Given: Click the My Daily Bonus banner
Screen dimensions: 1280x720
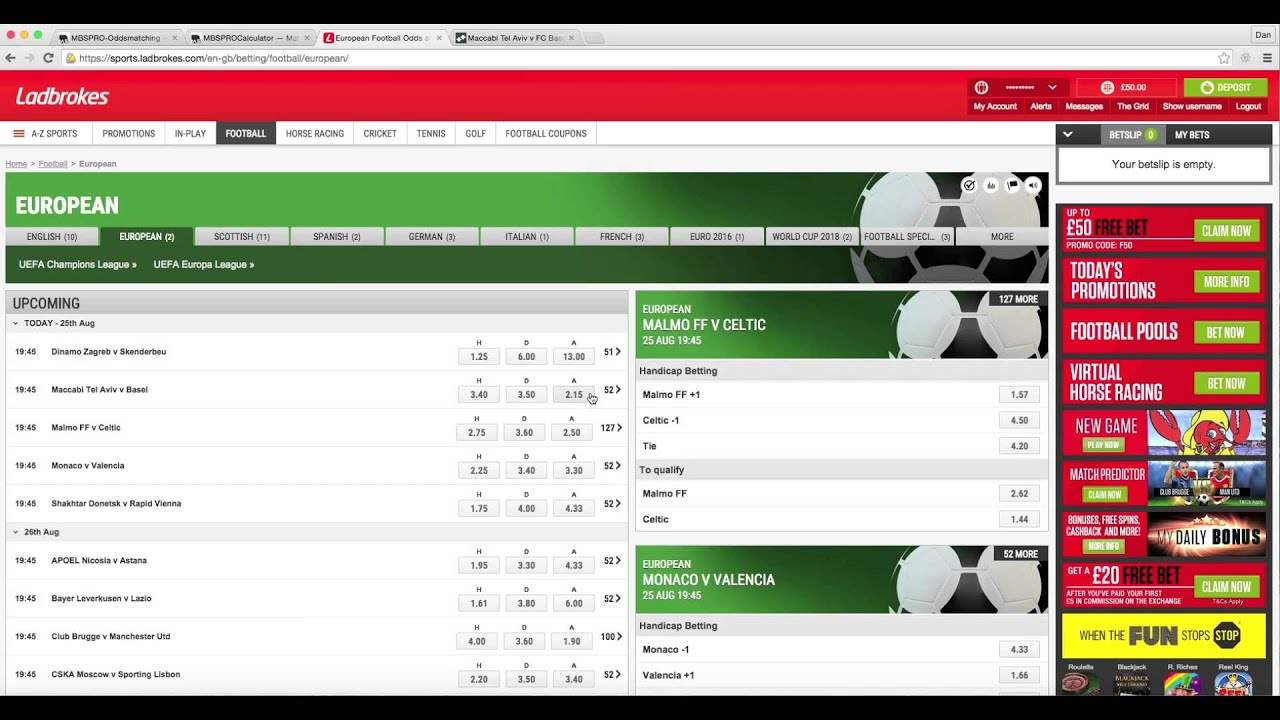Looking at the screenshot, I should coord(1164,535).
